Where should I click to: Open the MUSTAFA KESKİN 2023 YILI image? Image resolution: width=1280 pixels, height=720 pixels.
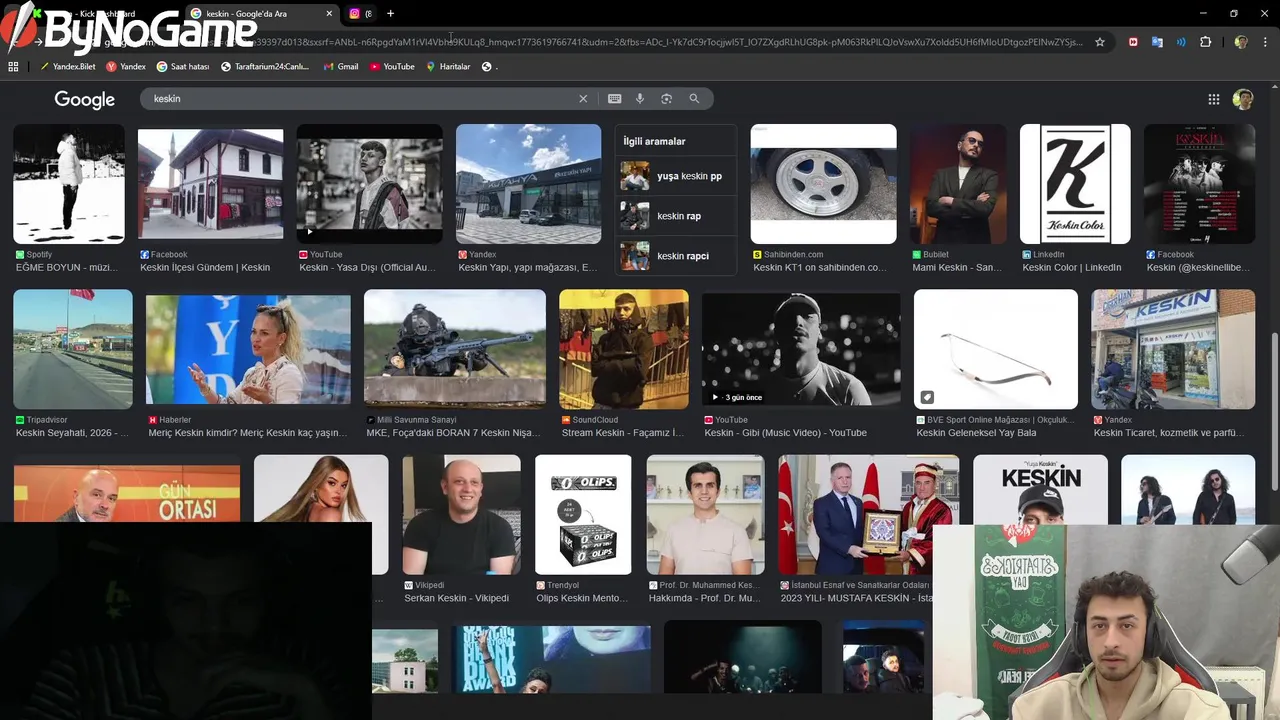coord(868,515)
